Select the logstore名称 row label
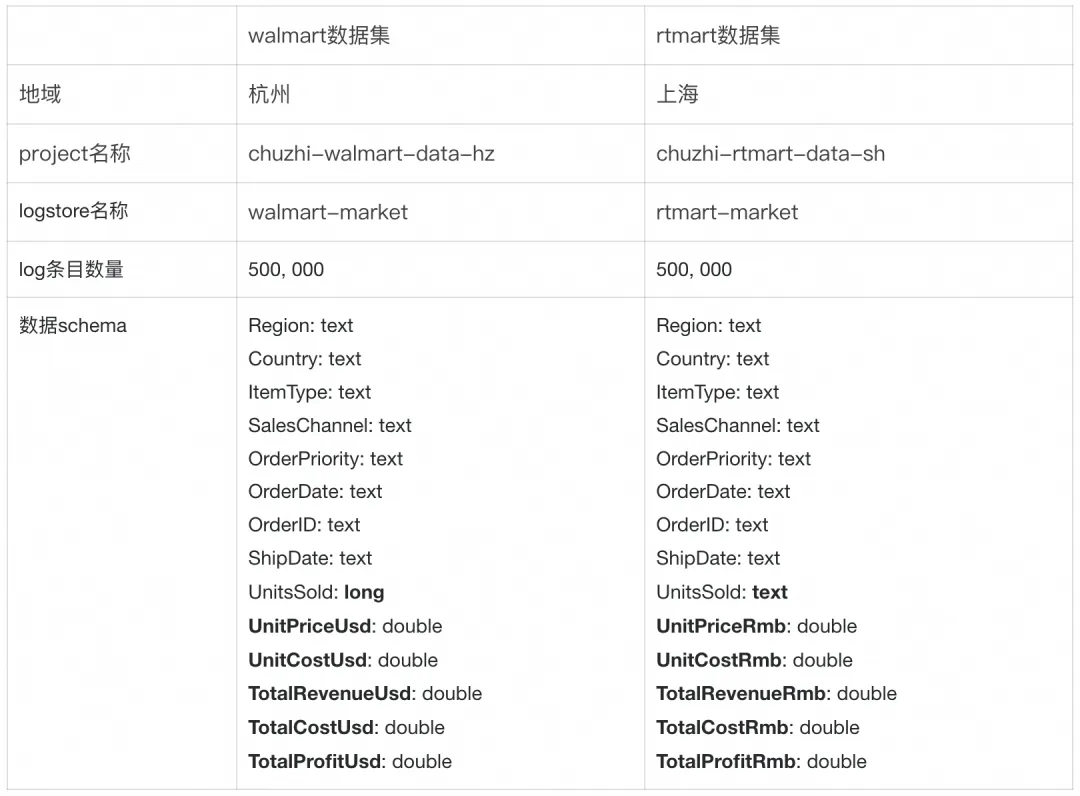The height and width of the screenshot is (796, 1080). click(73, 211)
